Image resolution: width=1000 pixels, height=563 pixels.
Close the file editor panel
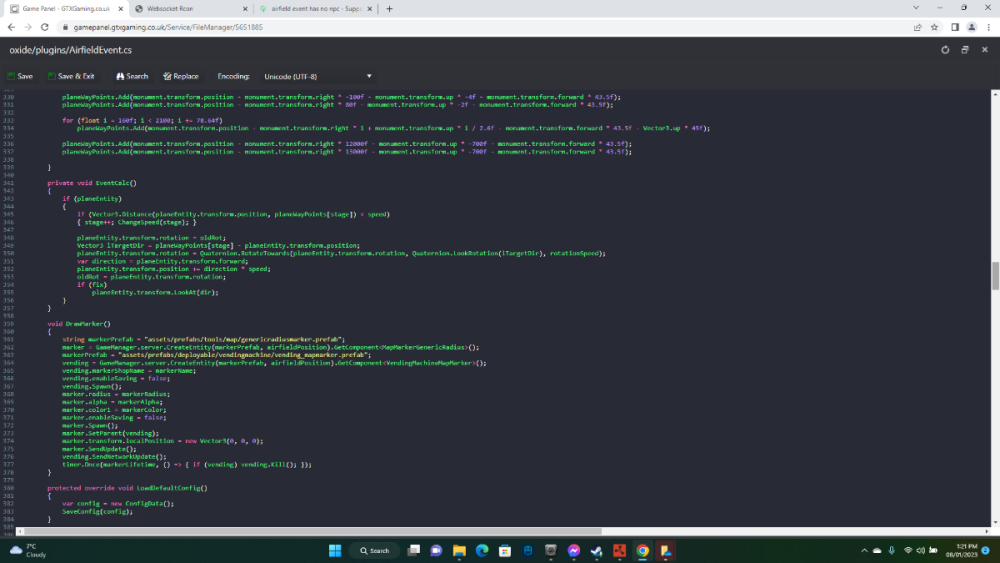pos(985,50)
